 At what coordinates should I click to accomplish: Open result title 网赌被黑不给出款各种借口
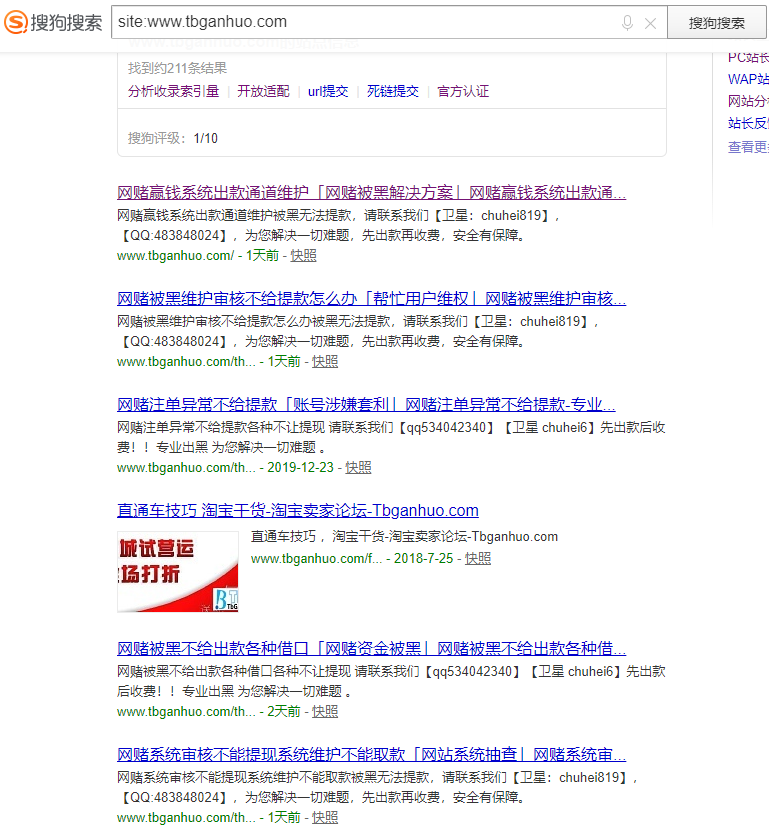tap(372, 648)
